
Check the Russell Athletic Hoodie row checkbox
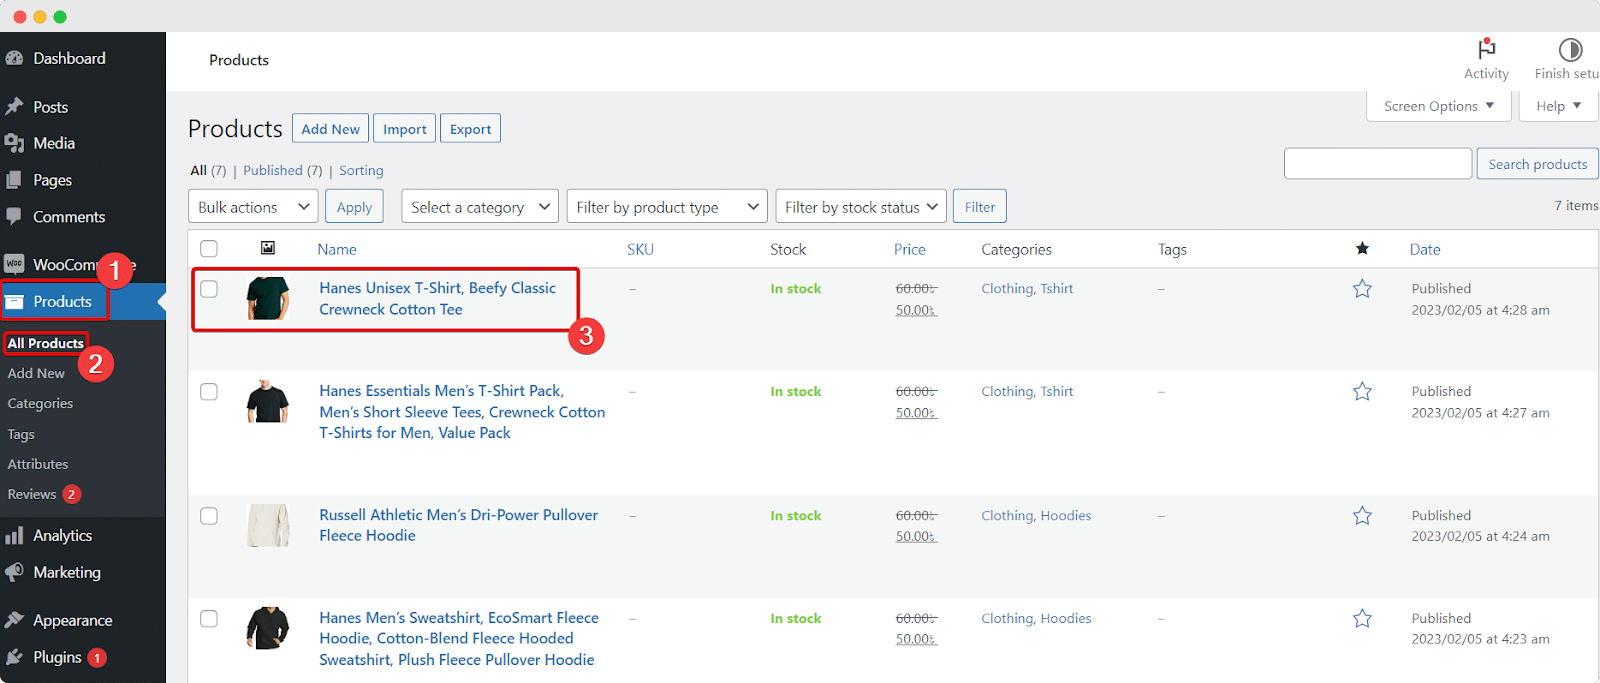tap(209, 516)
